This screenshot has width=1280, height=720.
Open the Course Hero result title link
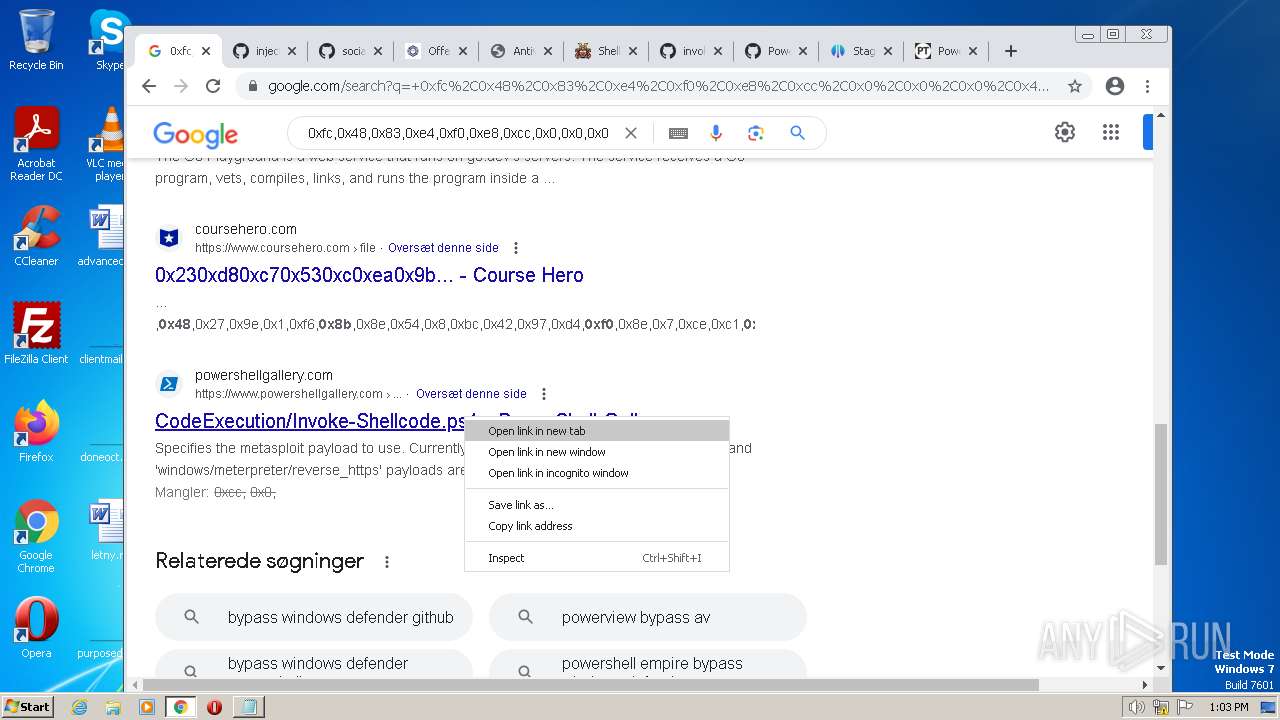[x=369, y=275]
